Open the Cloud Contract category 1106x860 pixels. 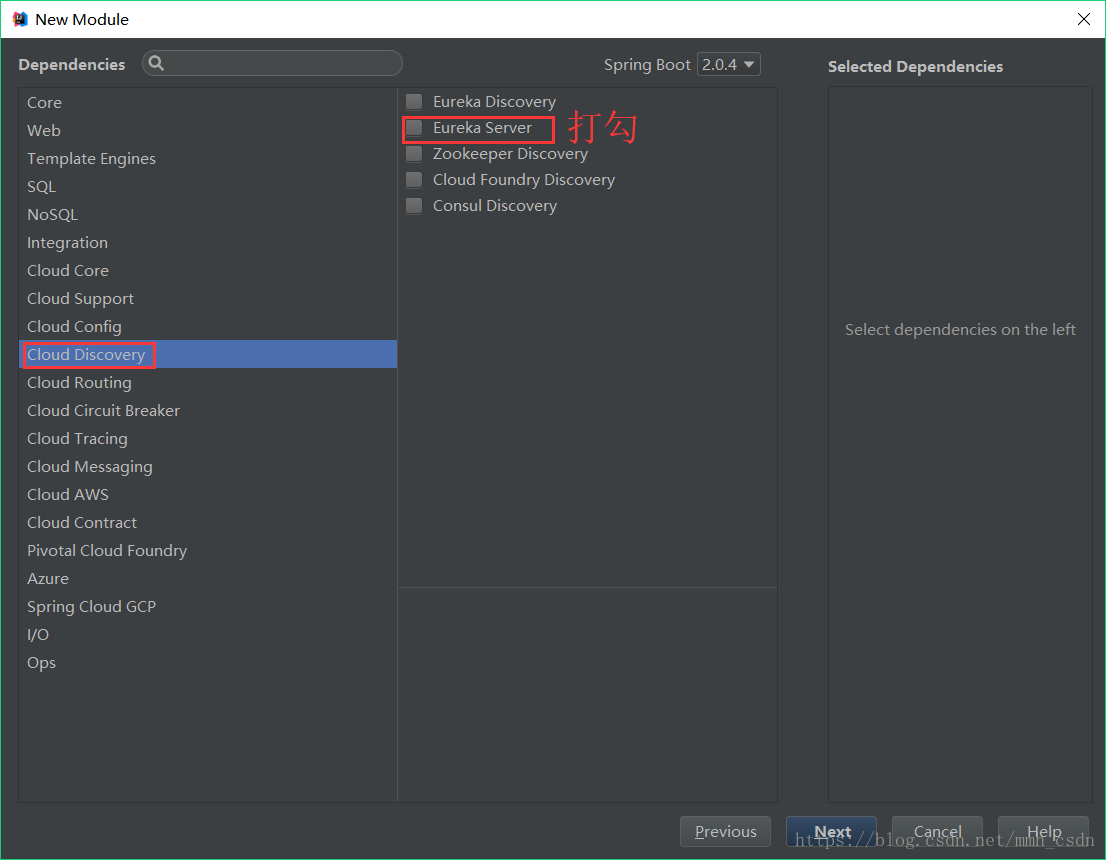pyautogui.click(x=208, y=523)
